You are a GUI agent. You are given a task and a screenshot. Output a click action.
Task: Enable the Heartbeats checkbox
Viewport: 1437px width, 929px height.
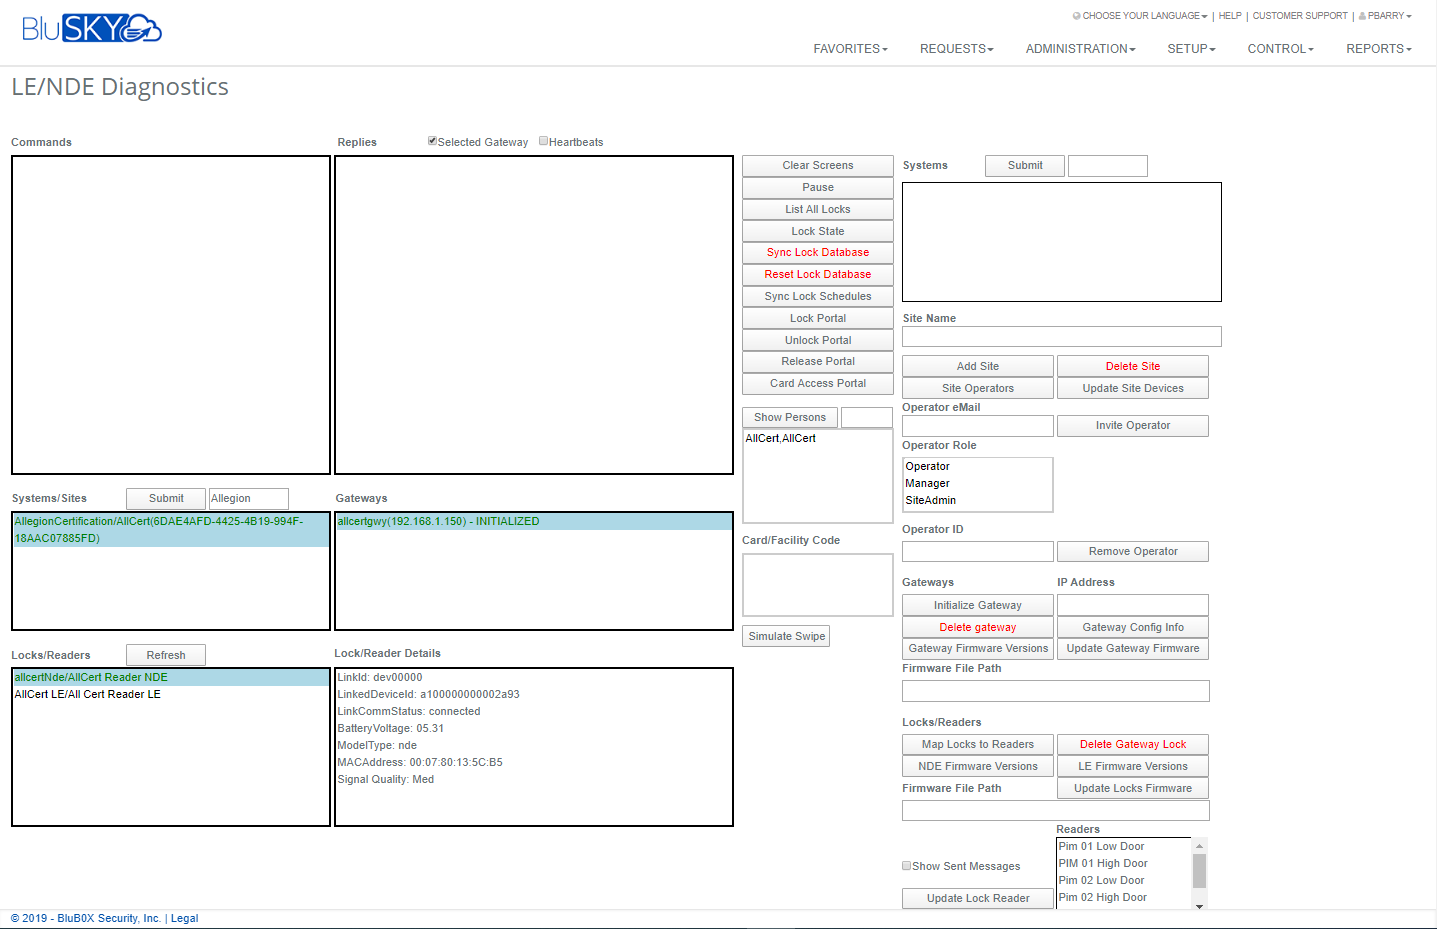click(x=543, y=141)
